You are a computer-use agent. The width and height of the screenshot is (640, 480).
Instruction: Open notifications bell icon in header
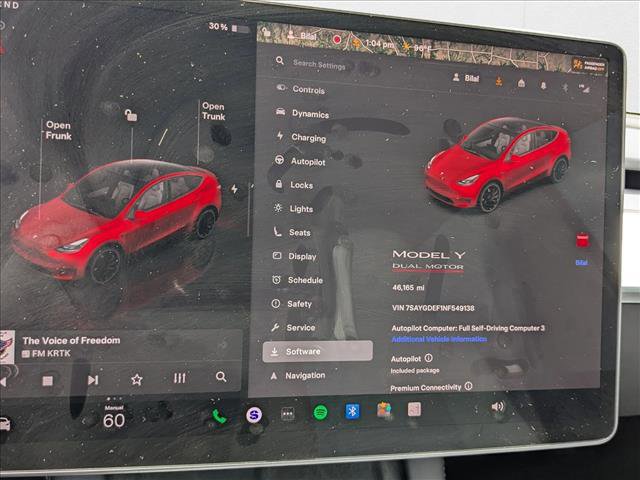544,85
